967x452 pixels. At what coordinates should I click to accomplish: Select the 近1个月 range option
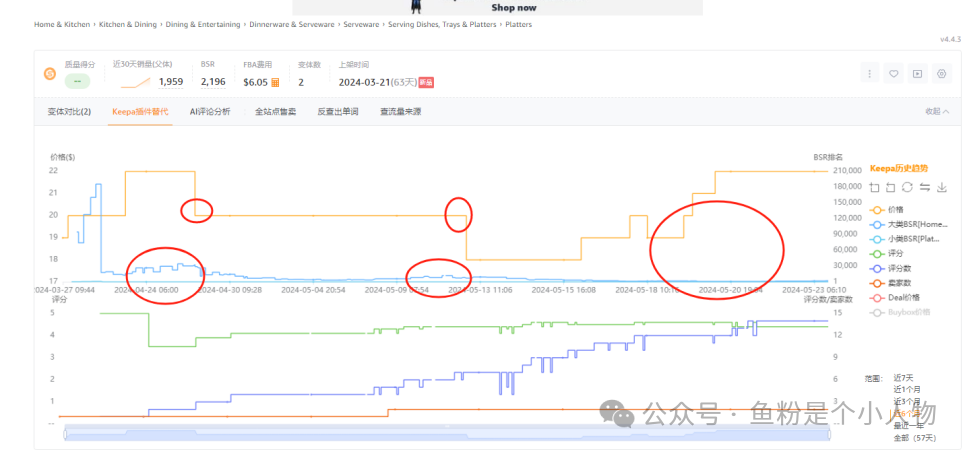click(x=907, y=390)
